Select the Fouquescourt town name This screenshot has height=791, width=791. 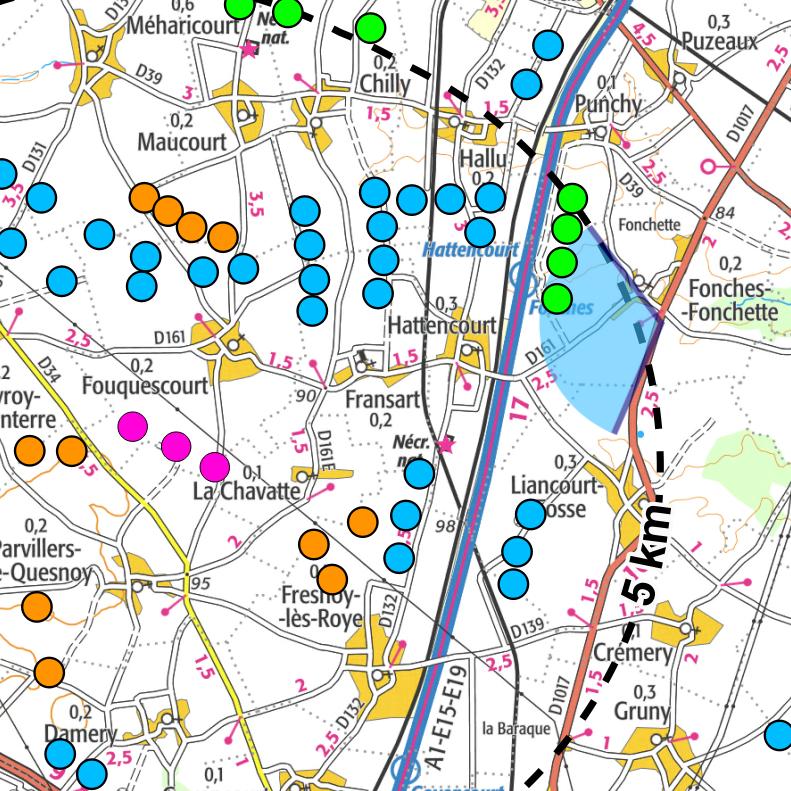[x=145, y=385]
